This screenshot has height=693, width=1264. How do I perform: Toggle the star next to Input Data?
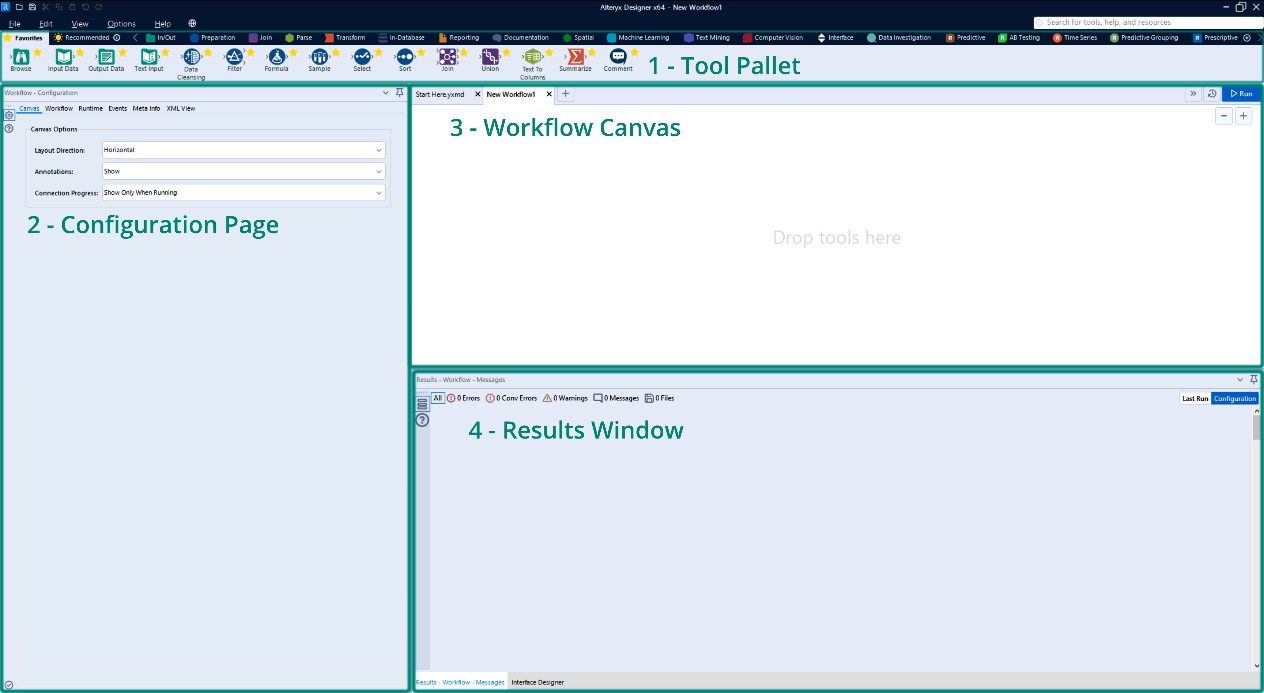point(80,52)
